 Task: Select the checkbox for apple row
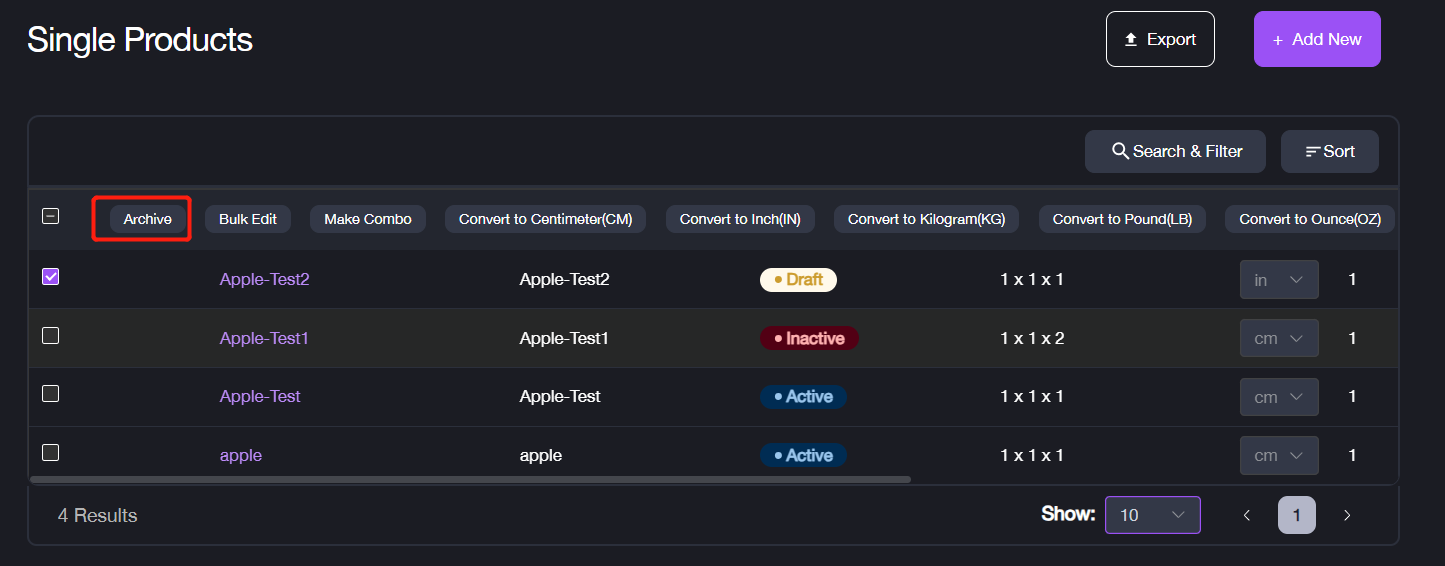[x=50, y=453]
